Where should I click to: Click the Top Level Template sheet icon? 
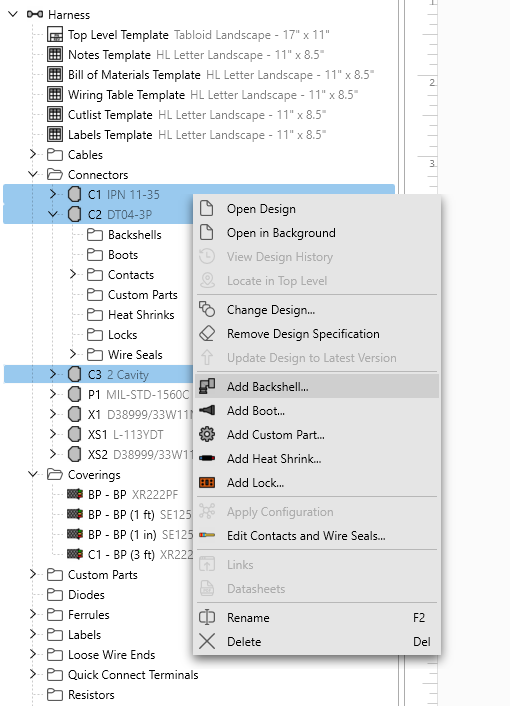pyautogui.click(x=55, y=35)
